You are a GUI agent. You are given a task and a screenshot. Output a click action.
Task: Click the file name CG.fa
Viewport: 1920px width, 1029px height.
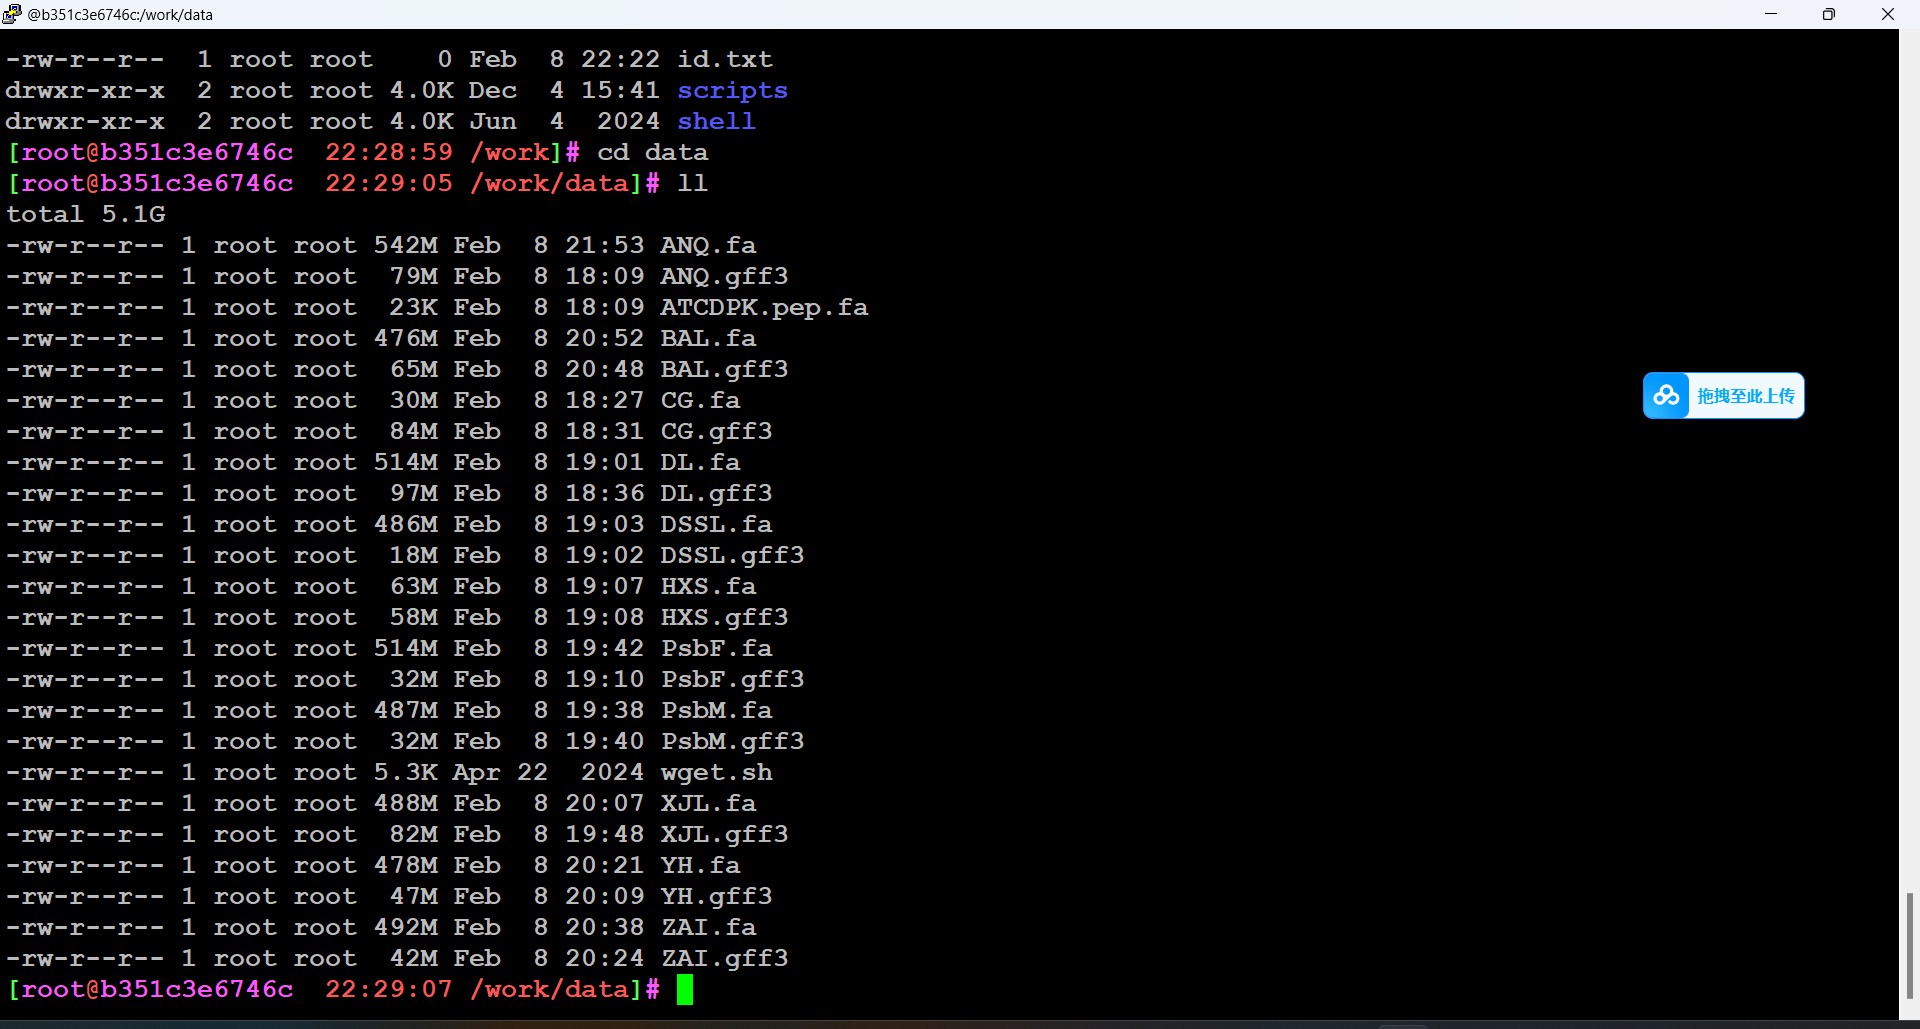pos(700,401)
